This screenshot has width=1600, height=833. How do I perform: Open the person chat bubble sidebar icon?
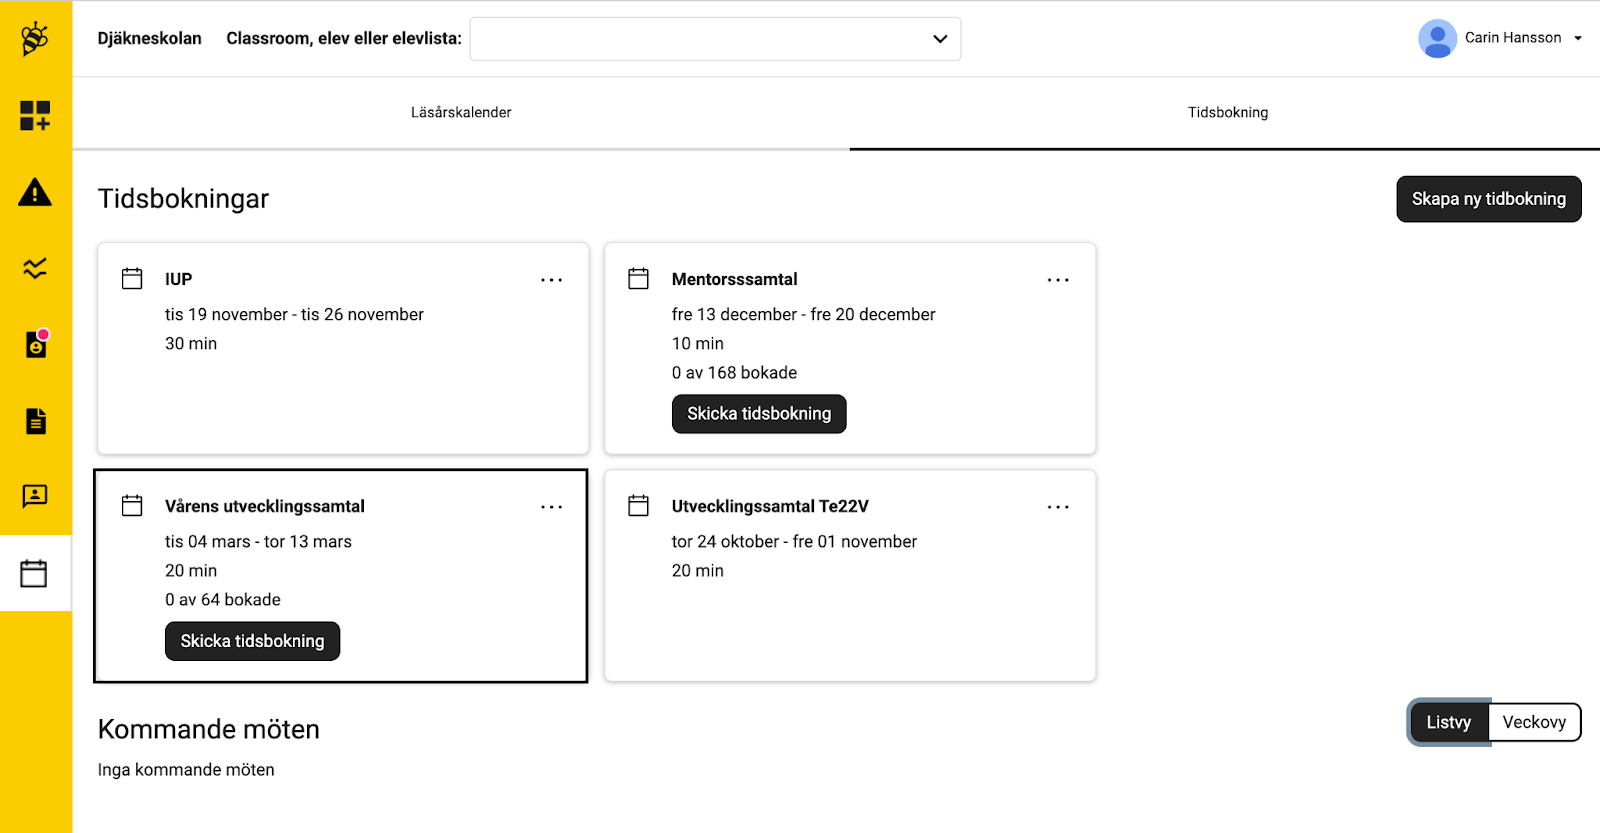point(35,496)
